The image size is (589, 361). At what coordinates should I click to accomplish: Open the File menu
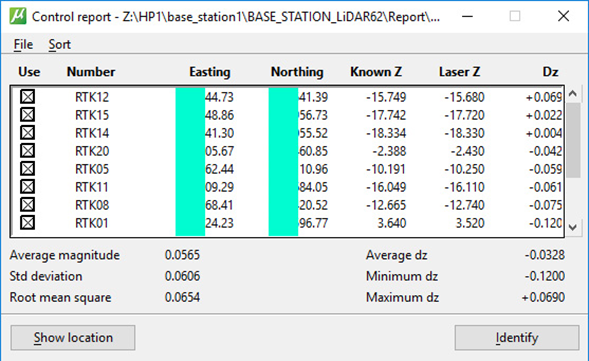pyautogui.click(x=23, y=44)
